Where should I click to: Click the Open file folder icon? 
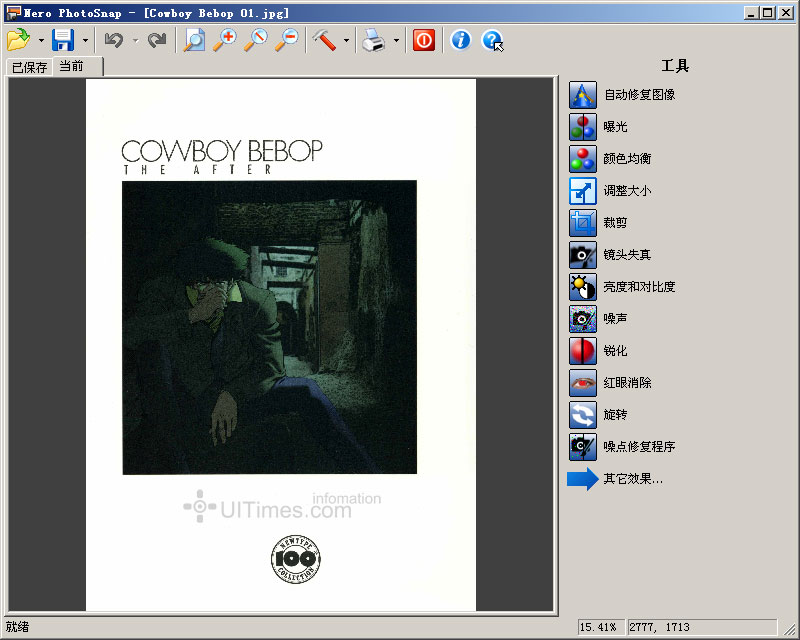(x=18, y=40)
